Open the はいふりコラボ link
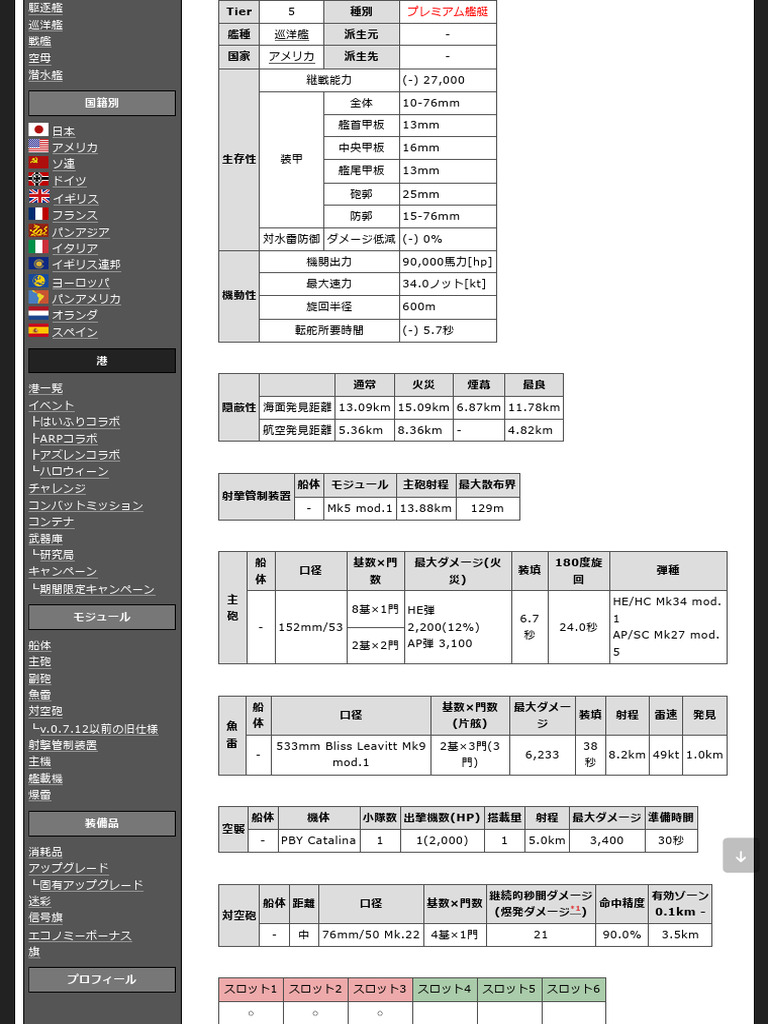Screen dimensions: 768x1024 click(80, 422)
